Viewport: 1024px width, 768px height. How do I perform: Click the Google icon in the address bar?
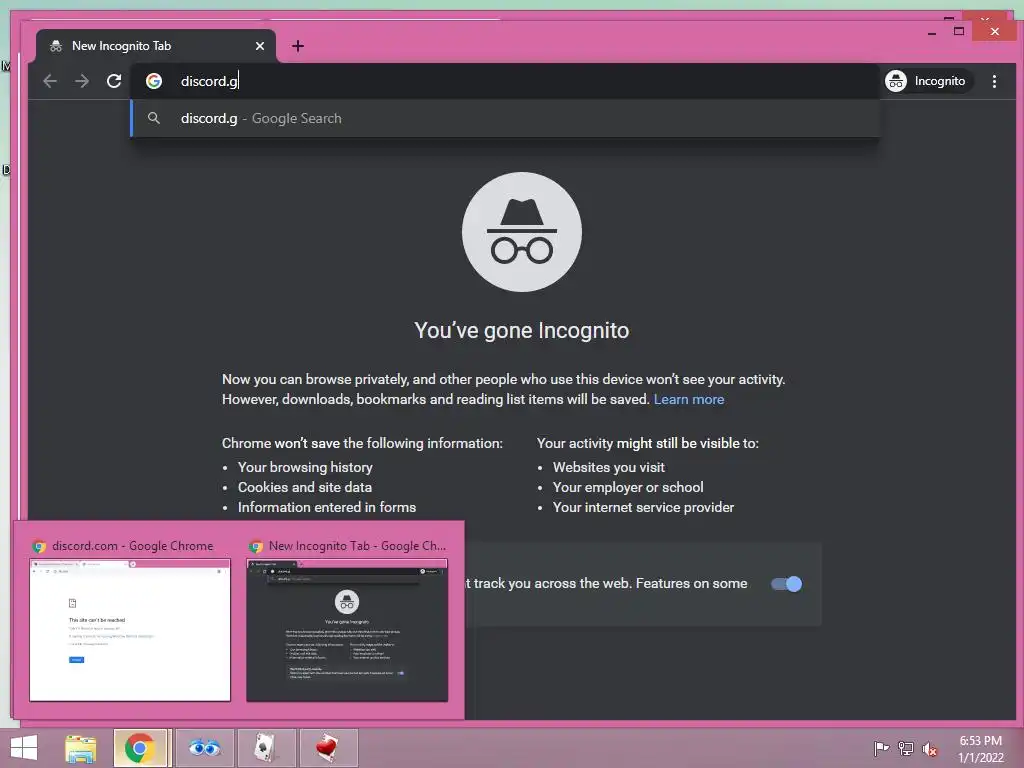(154, 81)
